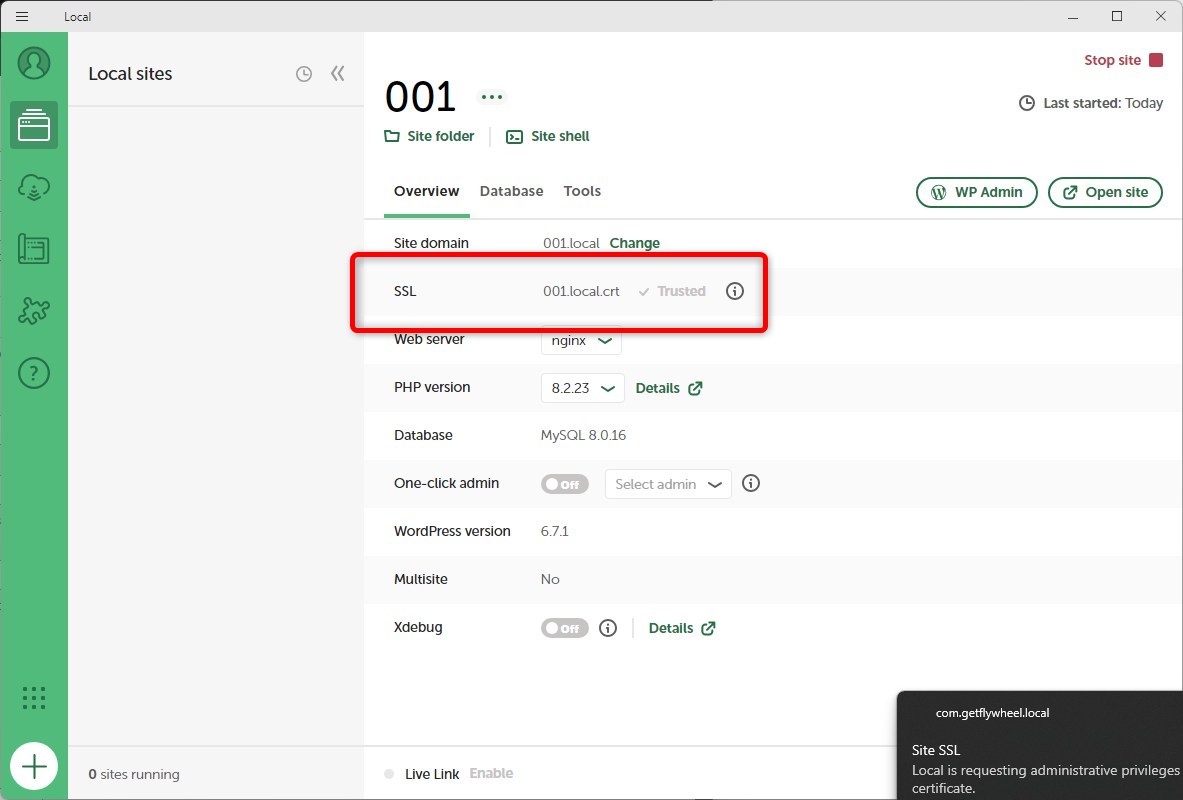Click the Open site button

[x=1105, y=192]
